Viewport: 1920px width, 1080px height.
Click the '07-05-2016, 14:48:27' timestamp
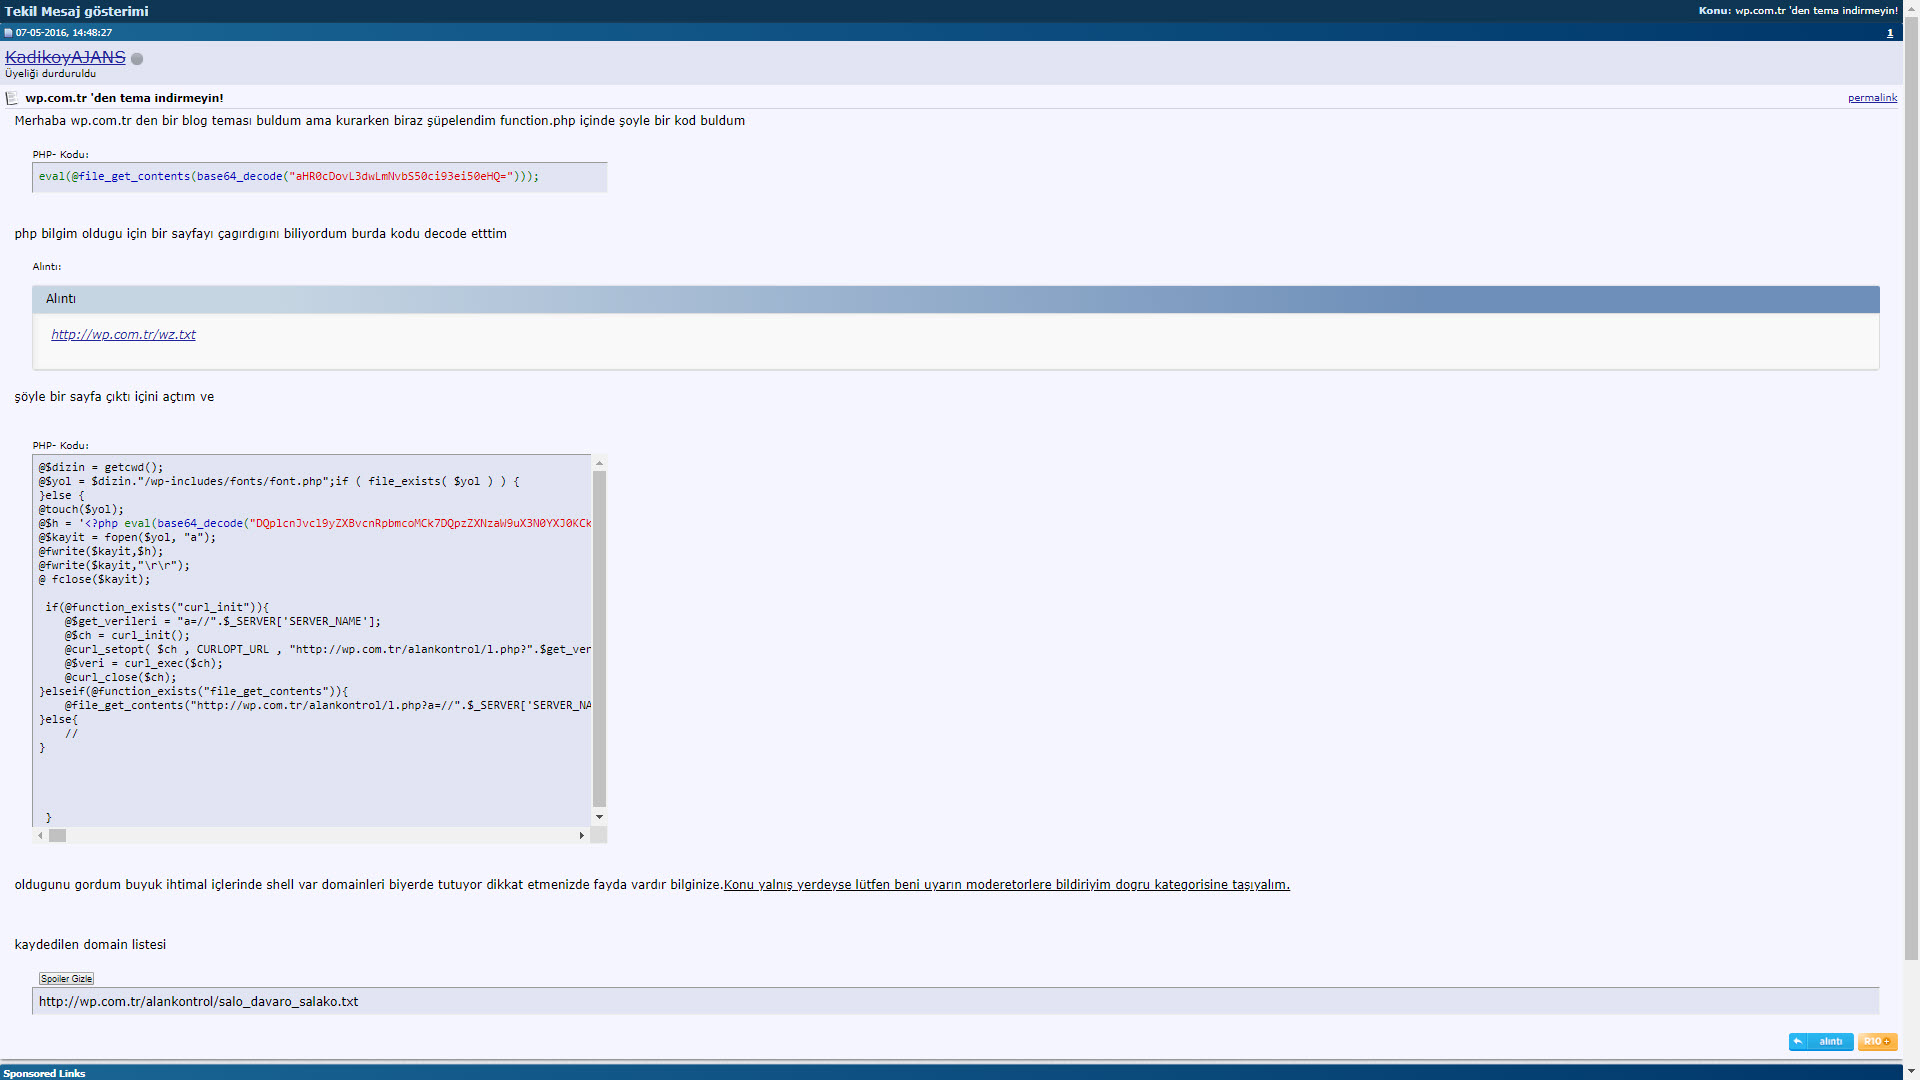coord(64,33)
